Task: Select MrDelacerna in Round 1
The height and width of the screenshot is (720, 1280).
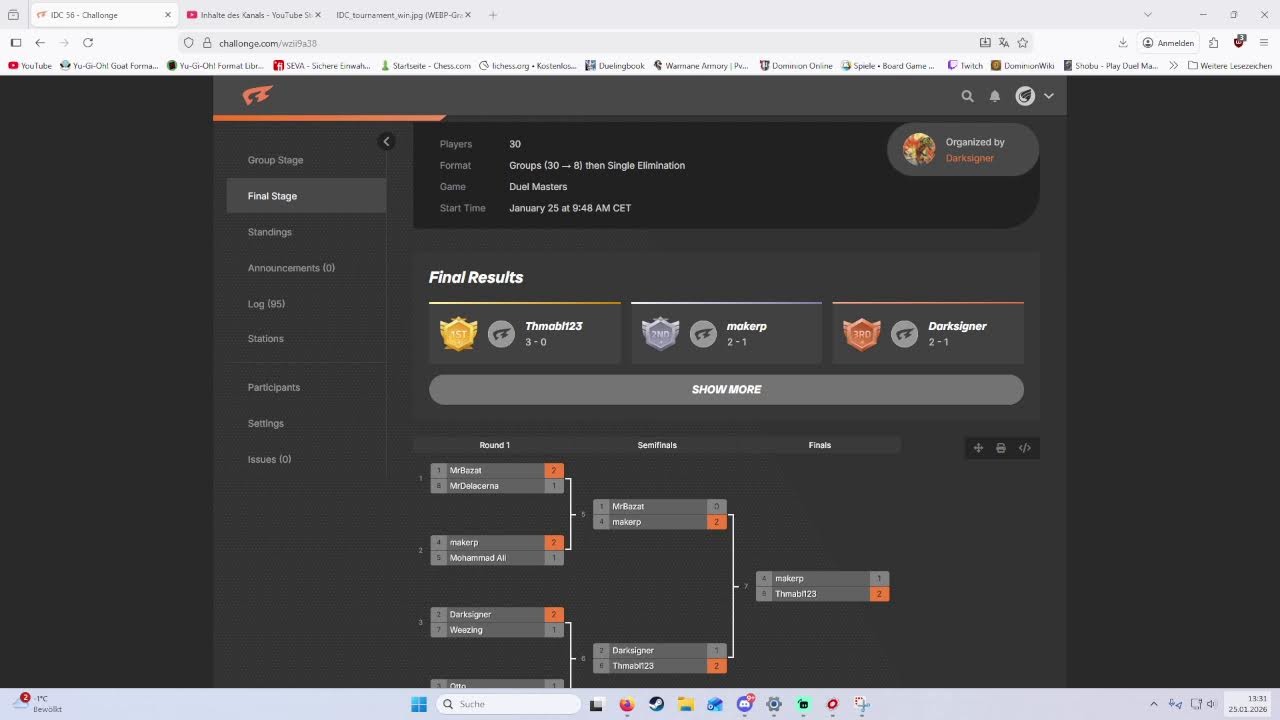Action: tap(497, 486)
